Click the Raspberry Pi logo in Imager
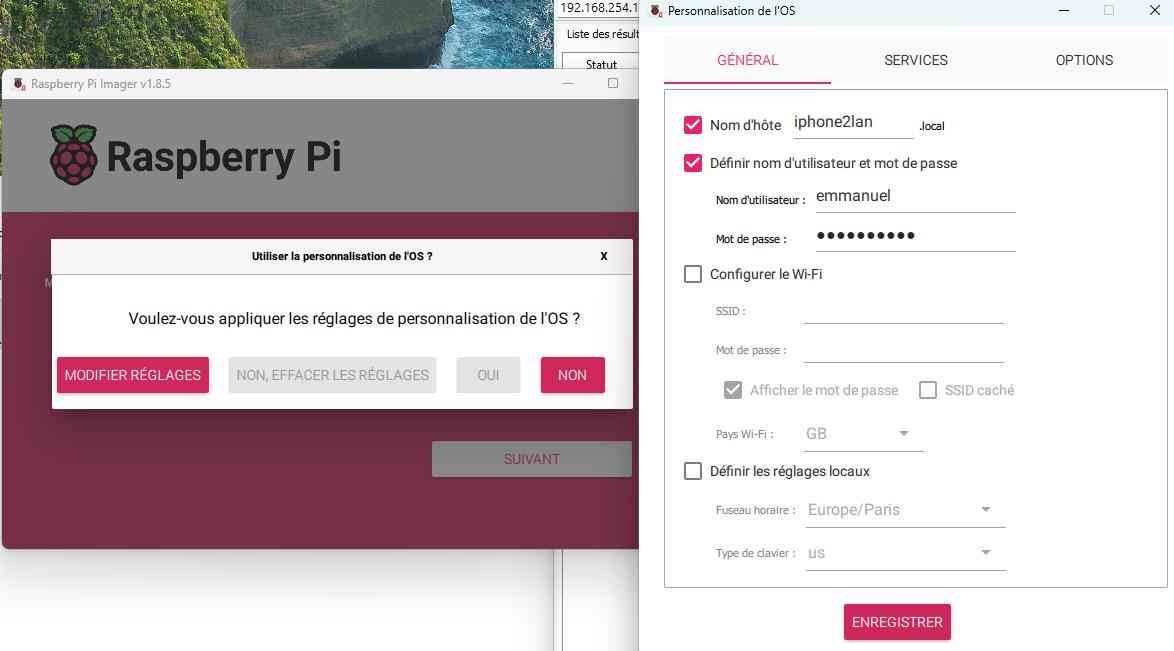Image resolution: width=1174 pixels, height=651 pixels. [x=73, y=154]
